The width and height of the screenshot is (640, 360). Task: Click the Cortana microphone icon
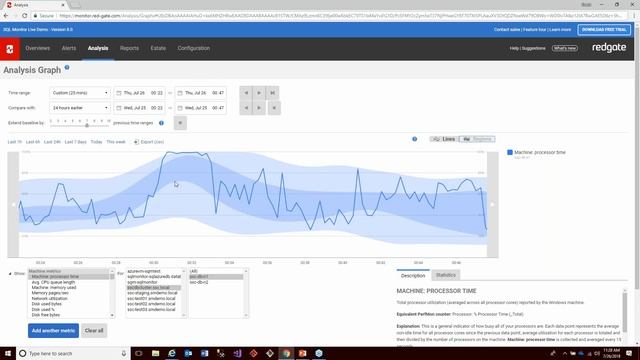pyautogui.click(x=124, y=353)
